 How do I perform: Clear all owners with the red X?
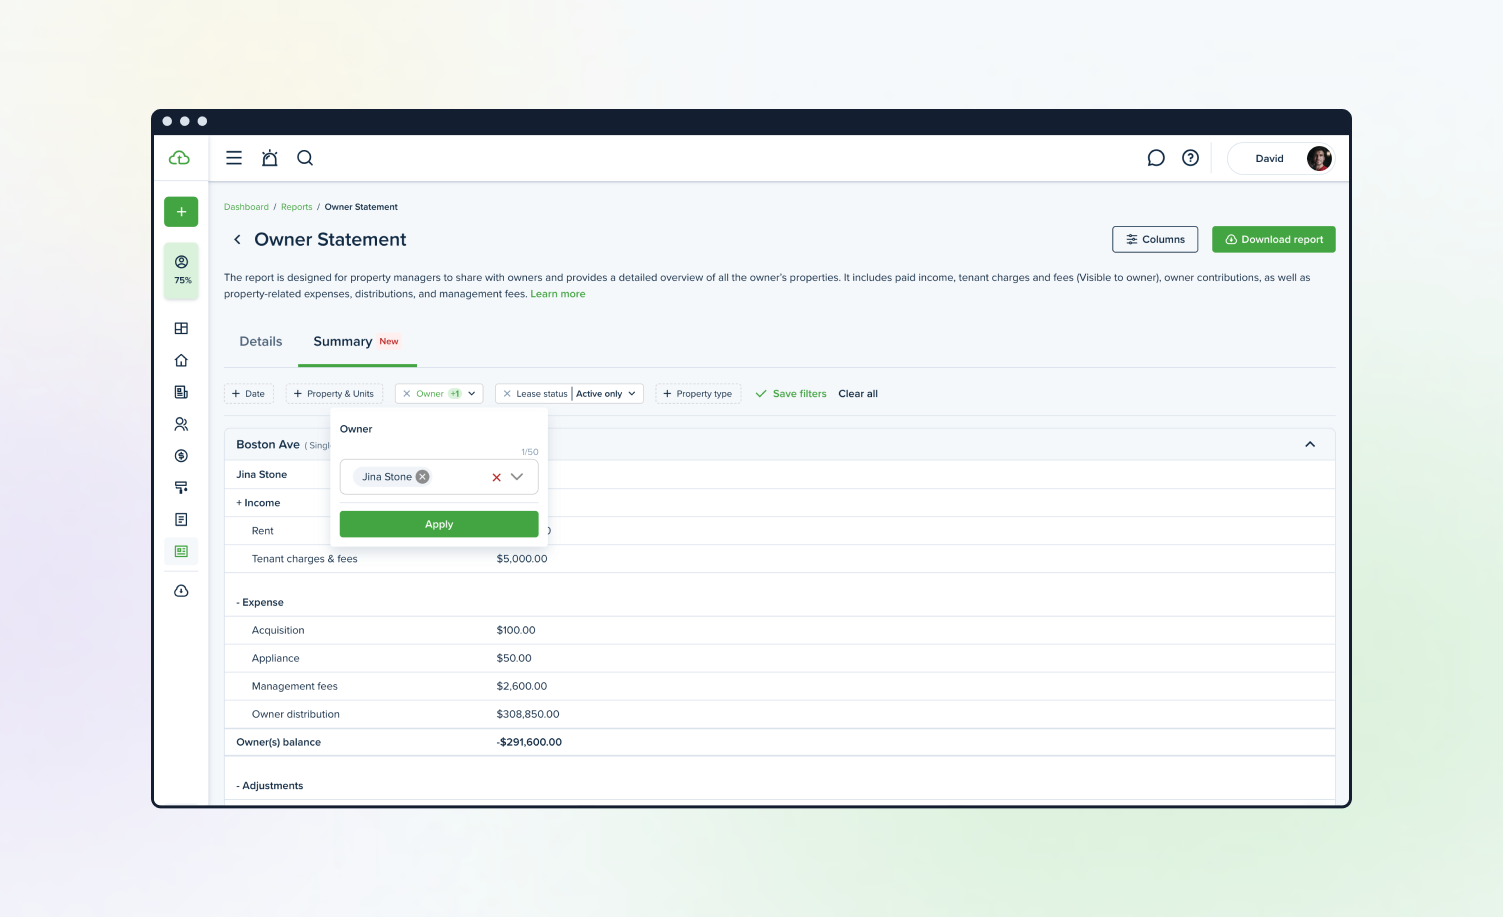(x=496, y=477)
